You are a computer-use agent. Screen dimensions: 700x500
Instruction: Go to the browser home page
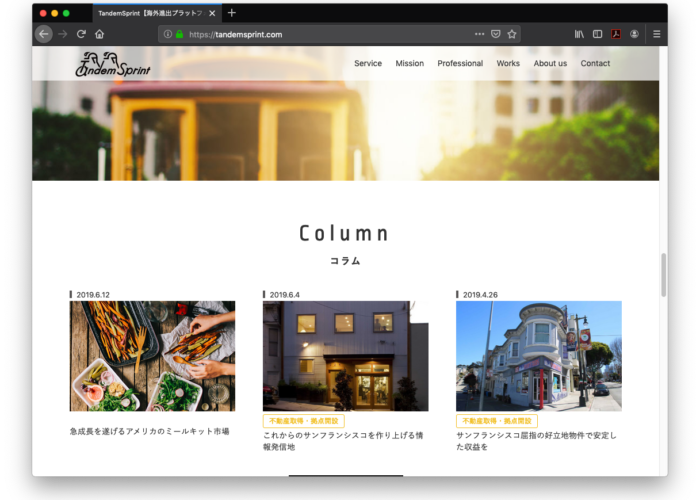click(x=99, y=34)
